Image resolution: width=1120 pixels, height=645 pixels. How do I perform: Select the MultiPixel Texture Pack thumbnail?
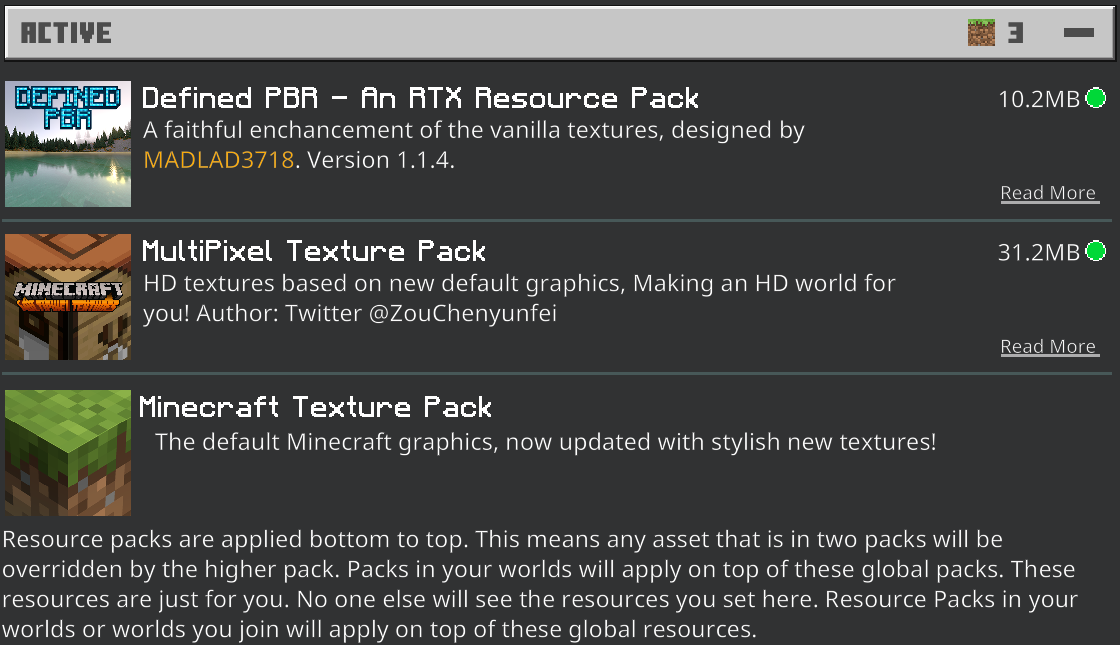click(x=68, y=297)
